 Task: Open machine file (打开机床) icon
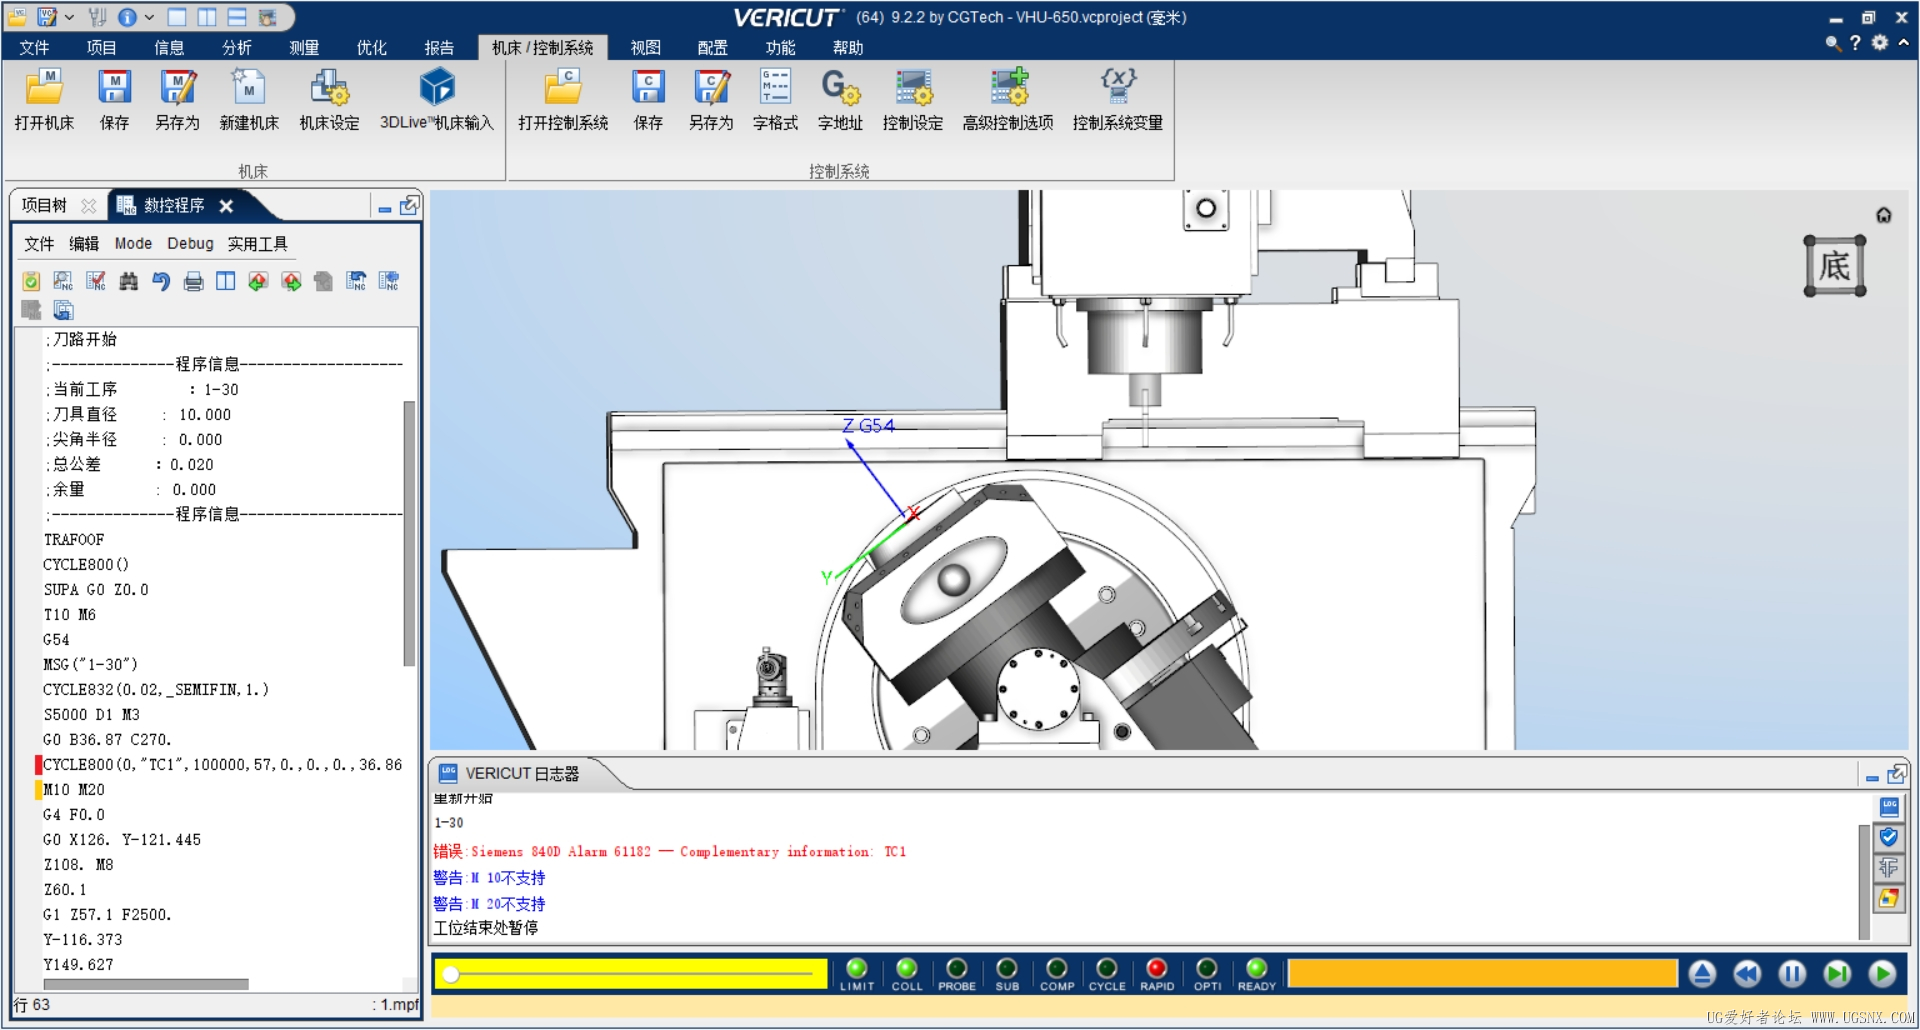44,100
